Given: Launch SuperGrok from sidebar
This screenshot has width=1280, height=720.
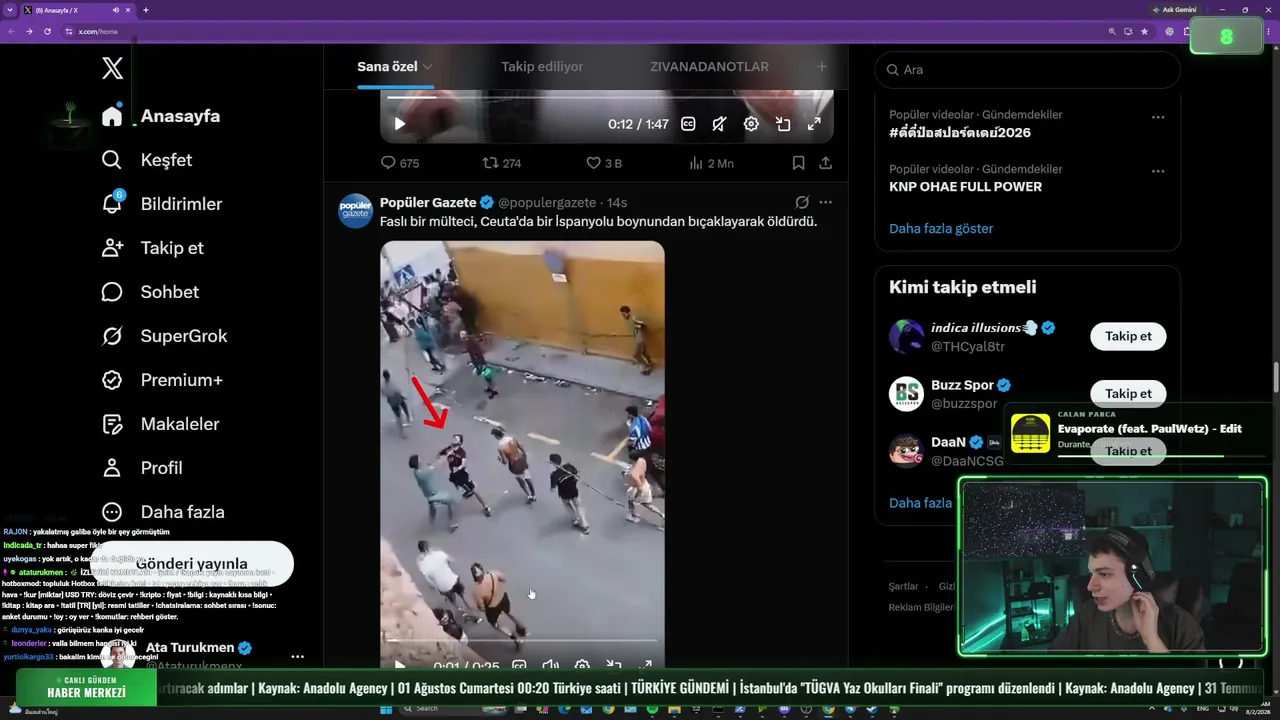Looking at the screenshot, I should [165, 336].
